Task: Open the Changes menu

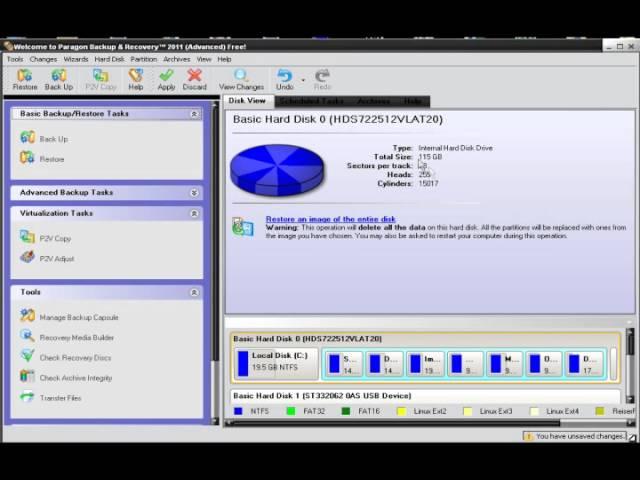Action: 43,59
